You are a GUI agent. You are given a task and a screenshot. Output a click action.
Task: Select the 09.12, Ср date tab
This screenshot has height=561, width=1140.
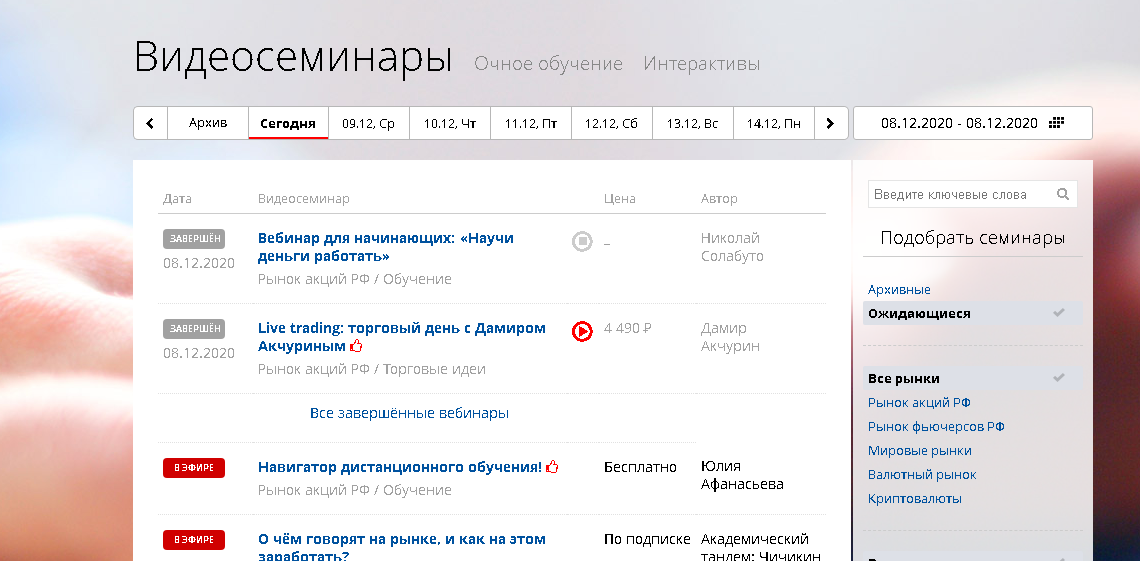point(368,124)
